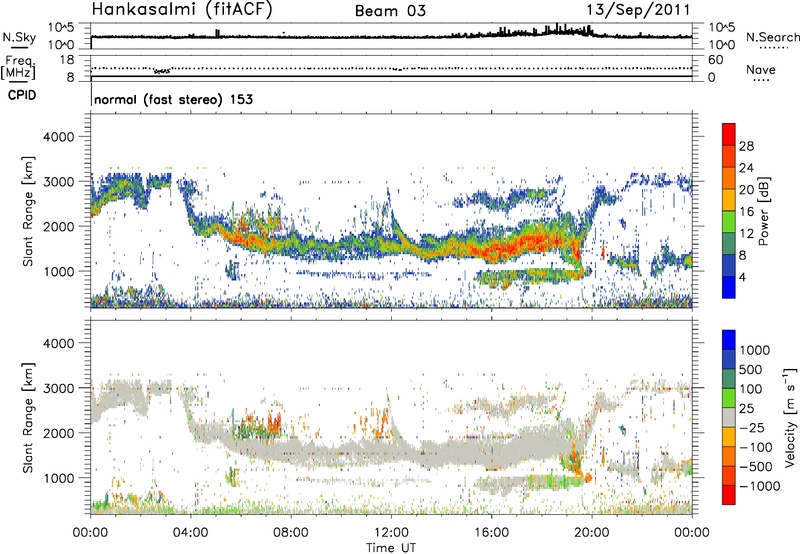800x554 pixels.
Task: Click the text 'normal (fast stereo) 153'
Action: pos(173,99)
